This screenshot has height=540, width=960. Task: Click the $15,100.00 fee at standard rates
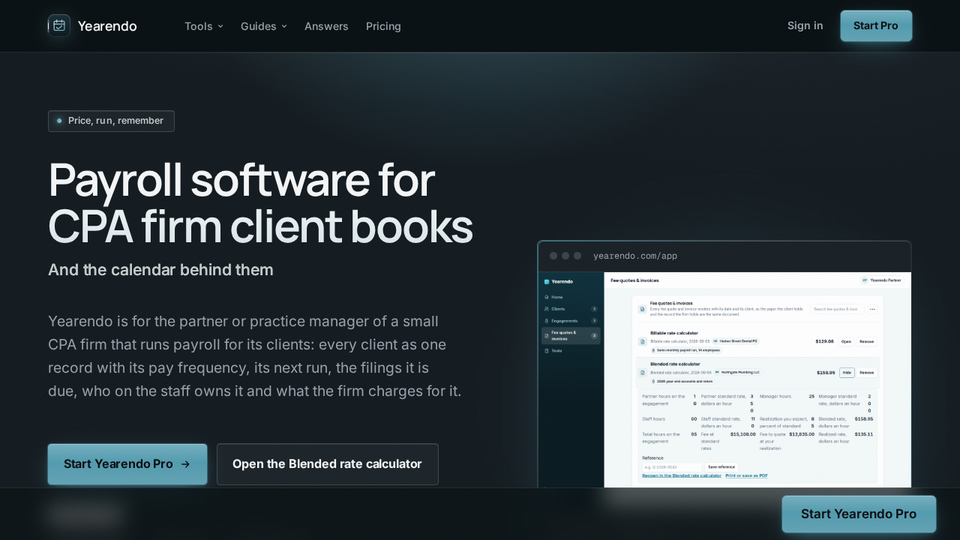743,434
